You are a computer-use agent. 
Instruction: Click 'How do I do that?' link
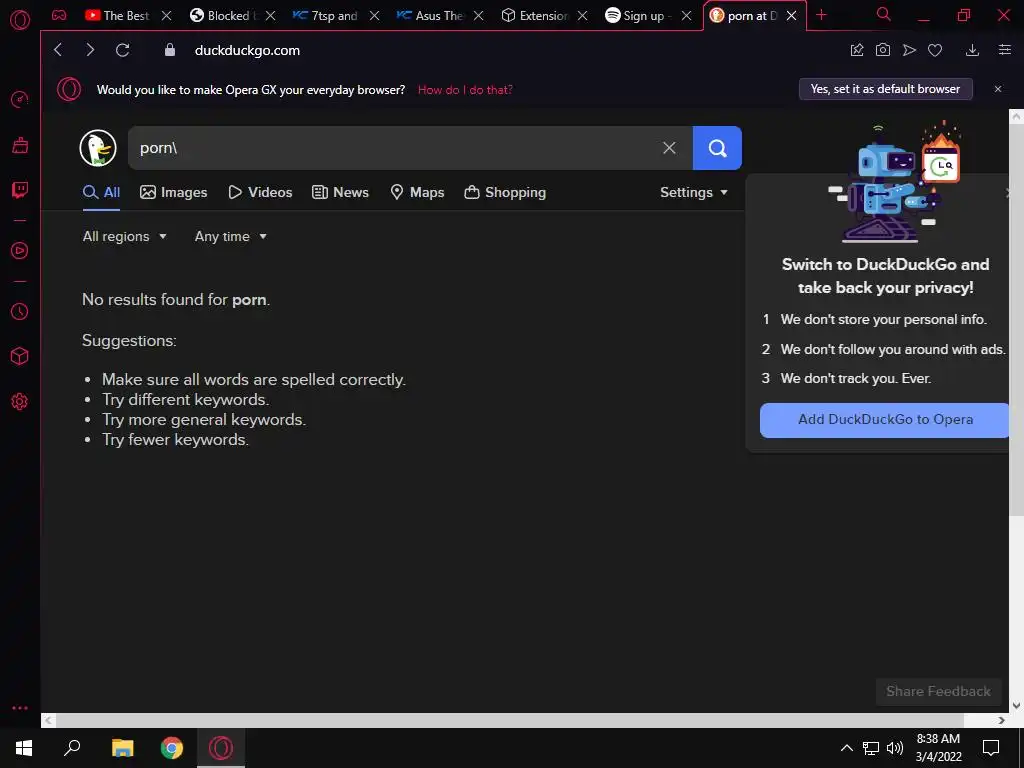pyautogui.click(x=465, y=89)
